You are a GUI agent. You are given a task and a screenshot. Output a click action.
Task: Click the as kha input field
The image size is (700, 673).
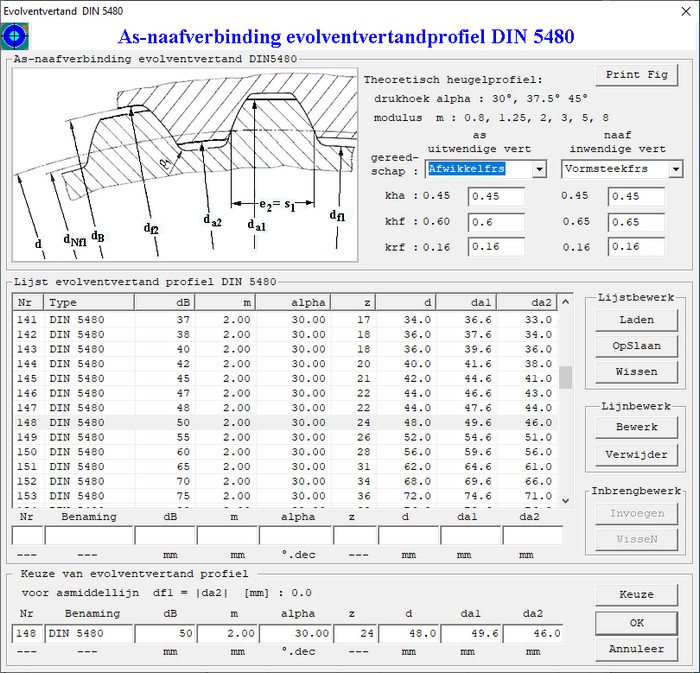[496, 196]
